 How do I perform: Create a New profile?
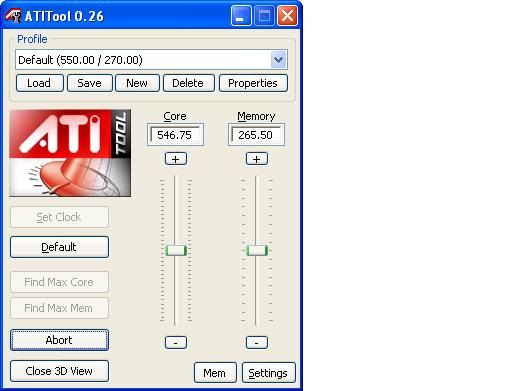pos(137,83)
